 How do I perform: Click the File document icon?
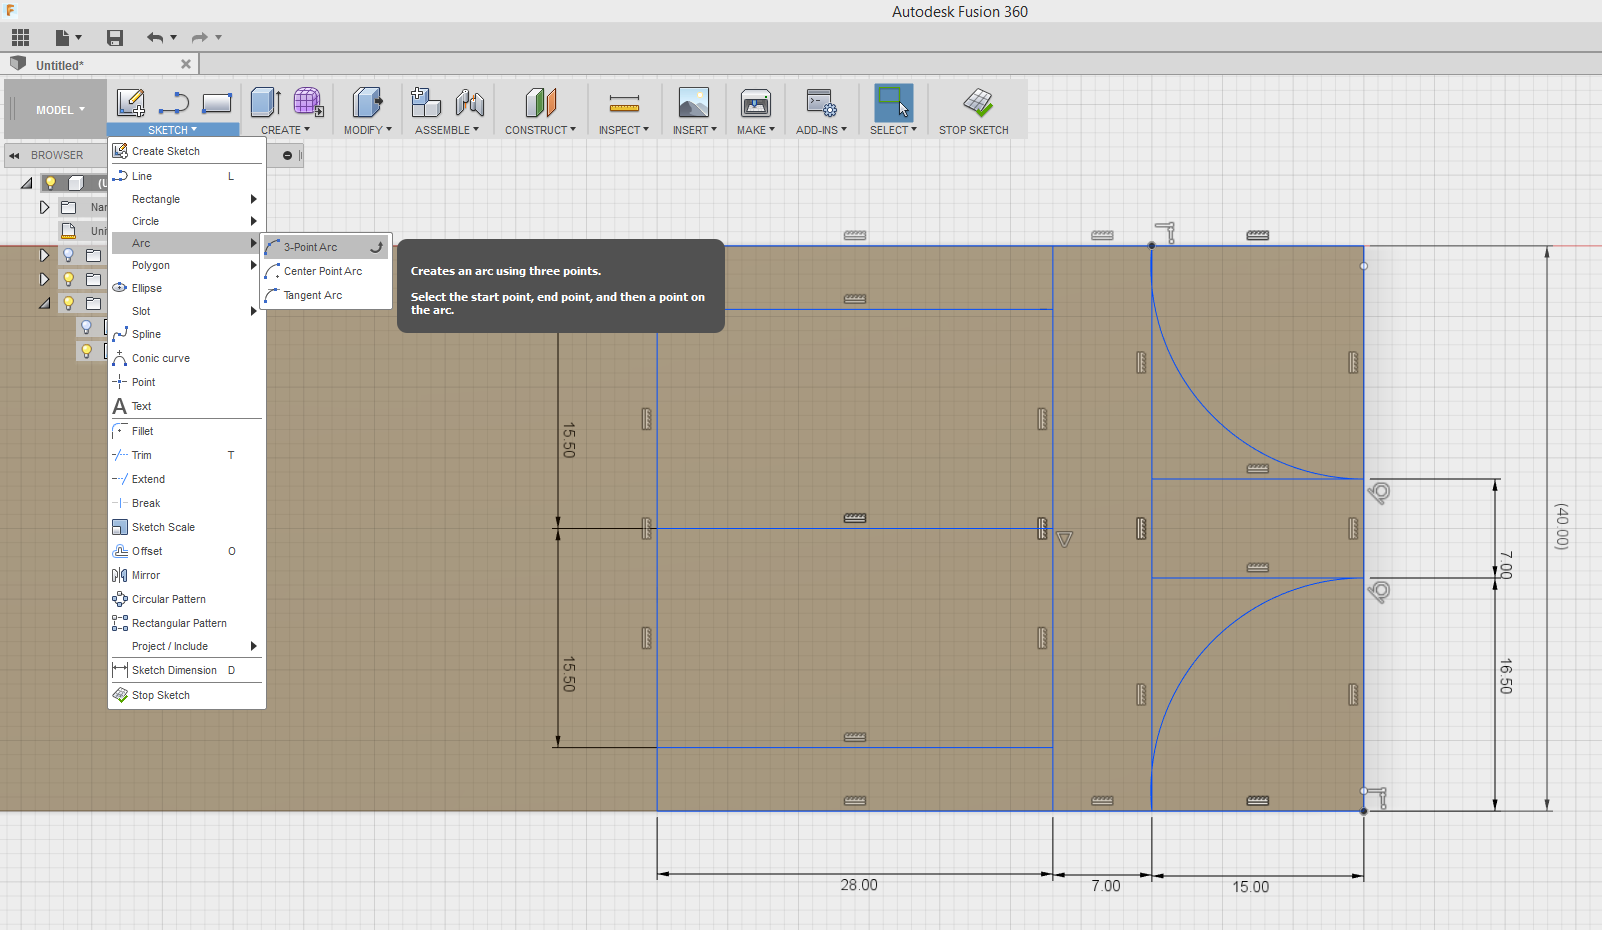[63, 38]
